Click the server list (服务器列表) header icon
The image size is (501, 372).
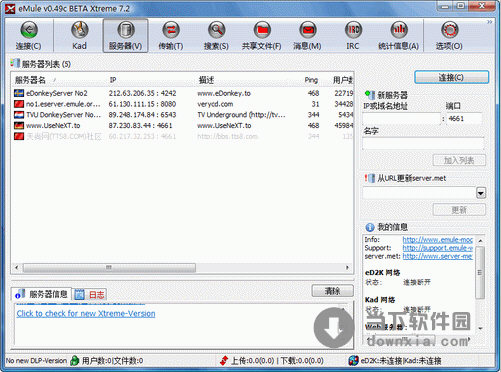coord(15,63)
